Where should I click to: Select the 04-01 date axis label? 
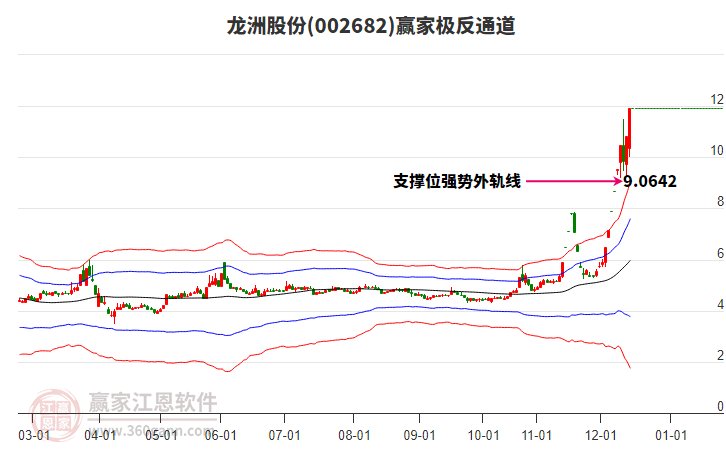click(100, 436)
